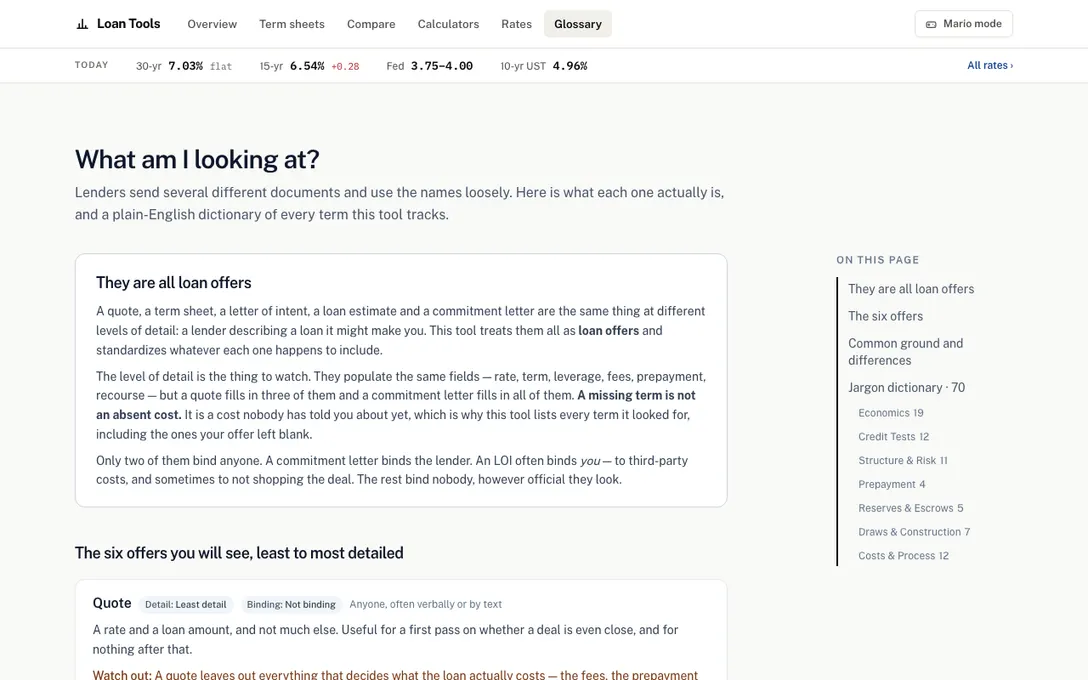Click the +0.28 rate change indicator

point(345,67)
